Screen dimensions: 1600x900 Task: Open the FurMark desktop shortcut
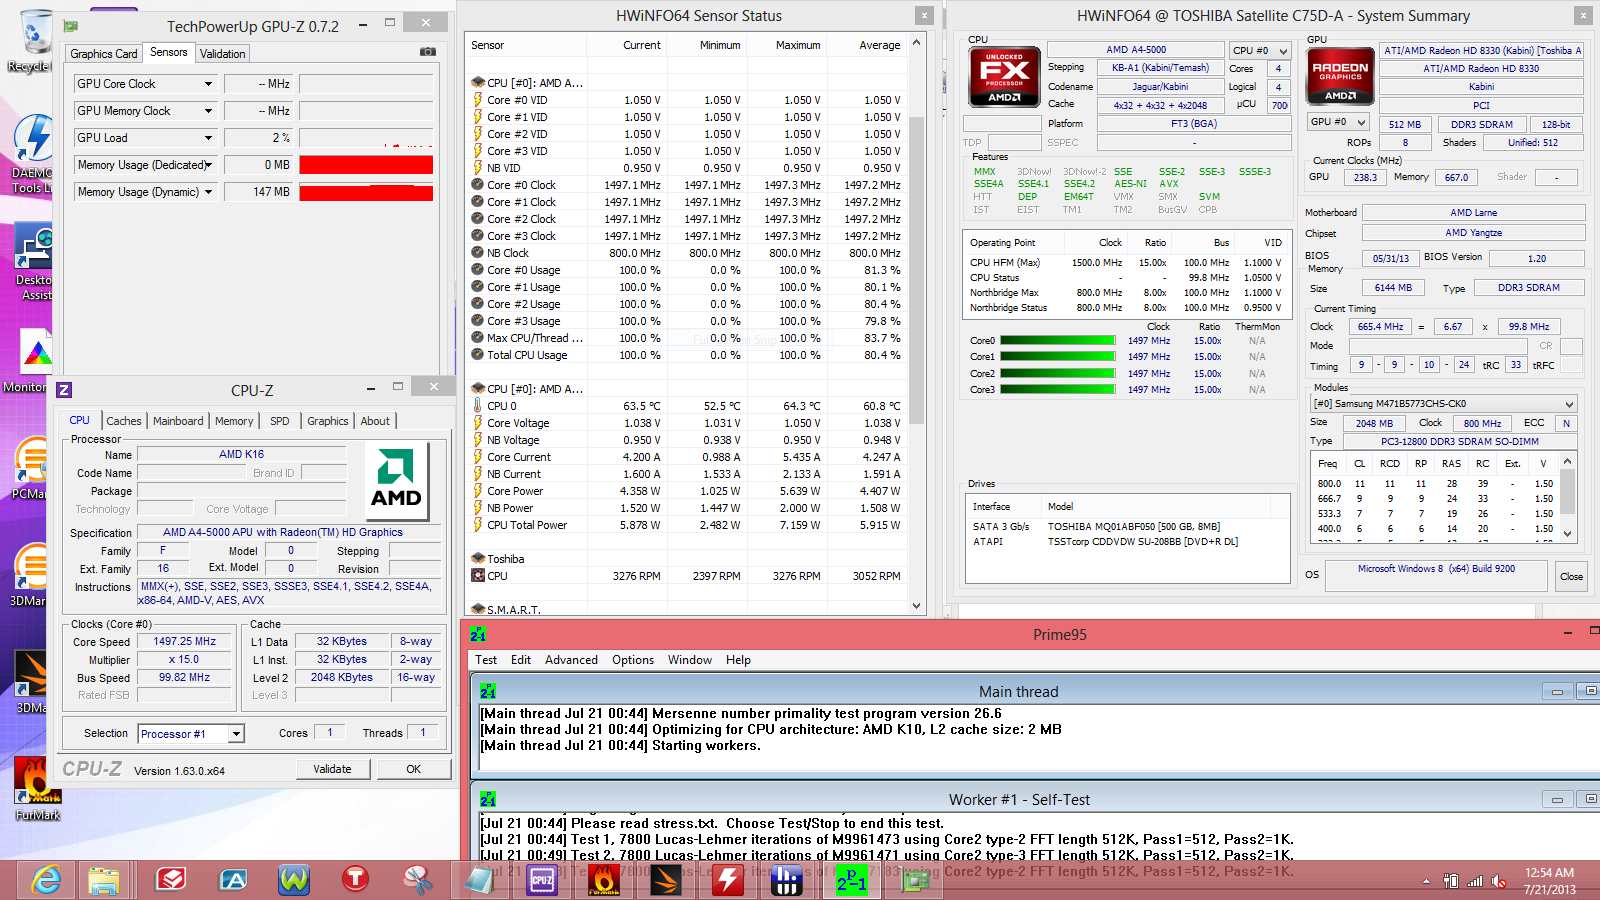coord(36,788)
